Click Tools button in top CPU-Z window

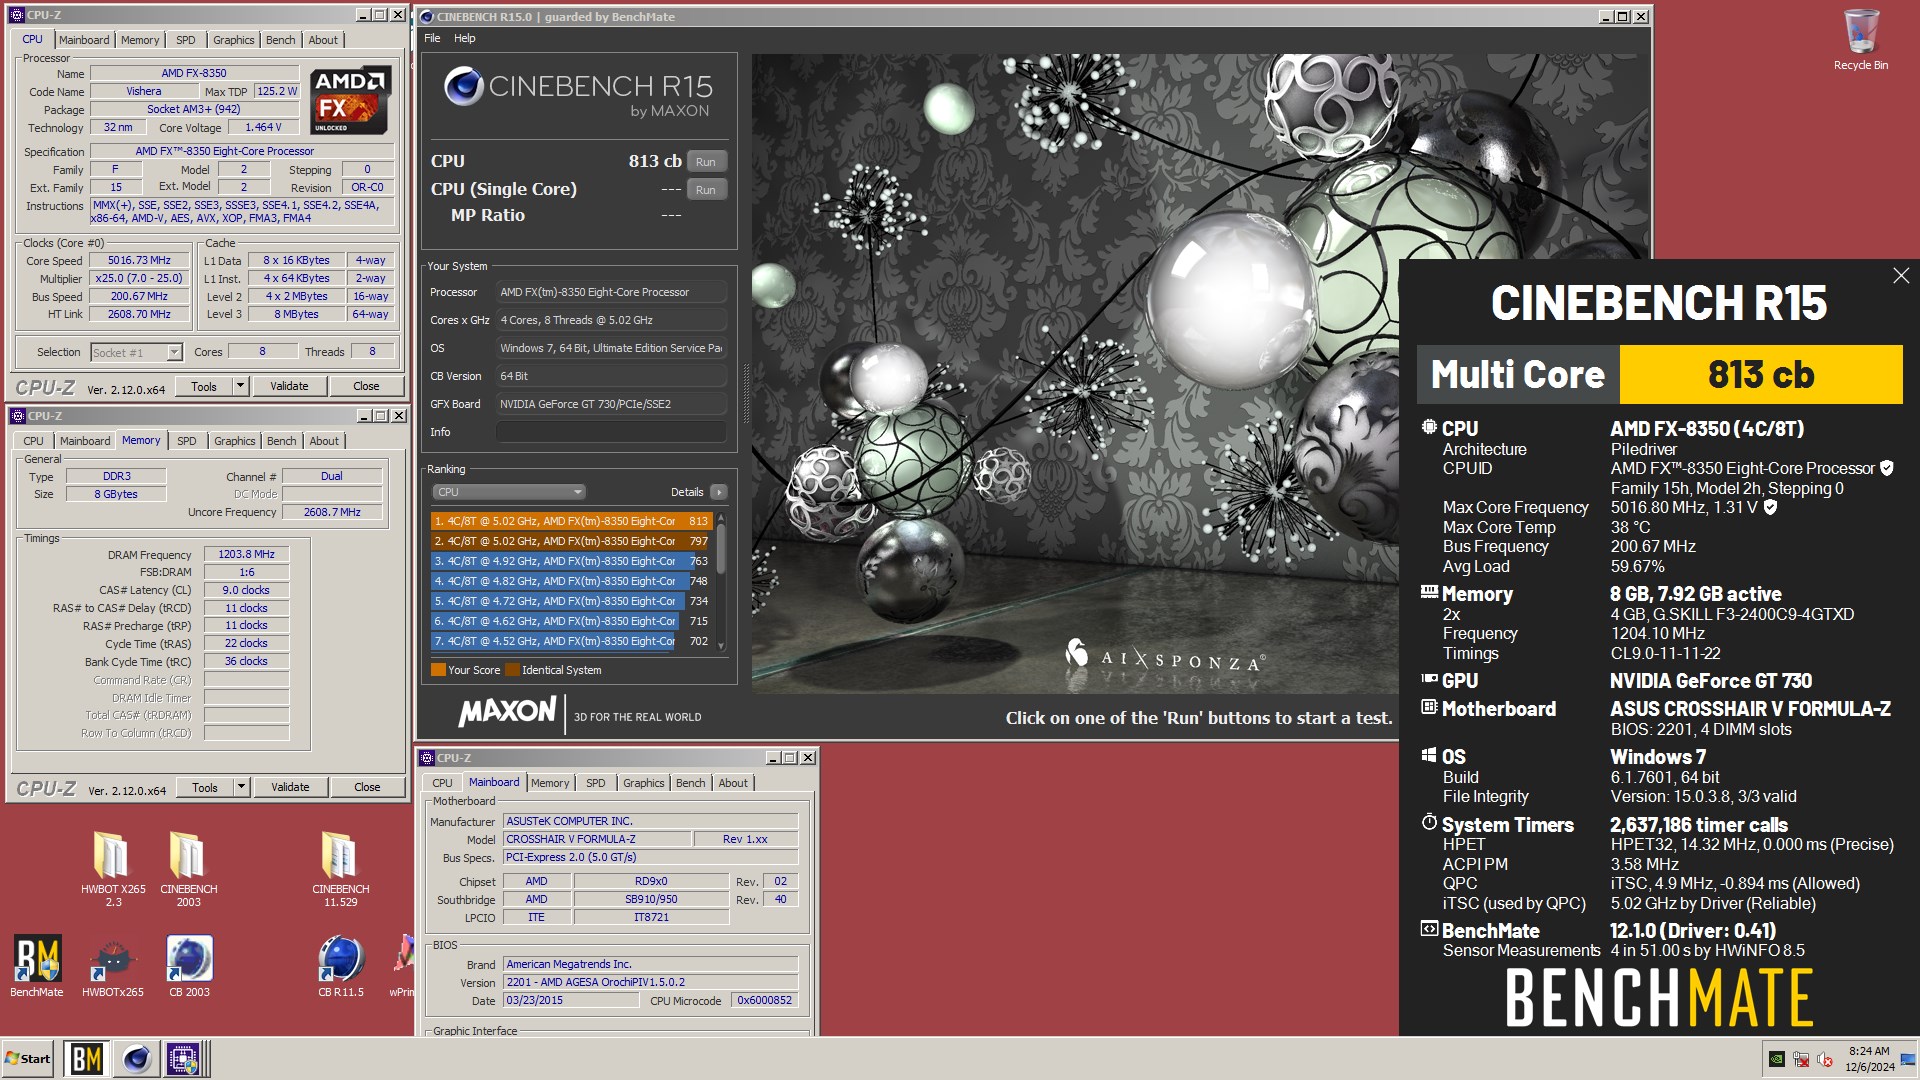pyautogui.click(x=204, y=386)
